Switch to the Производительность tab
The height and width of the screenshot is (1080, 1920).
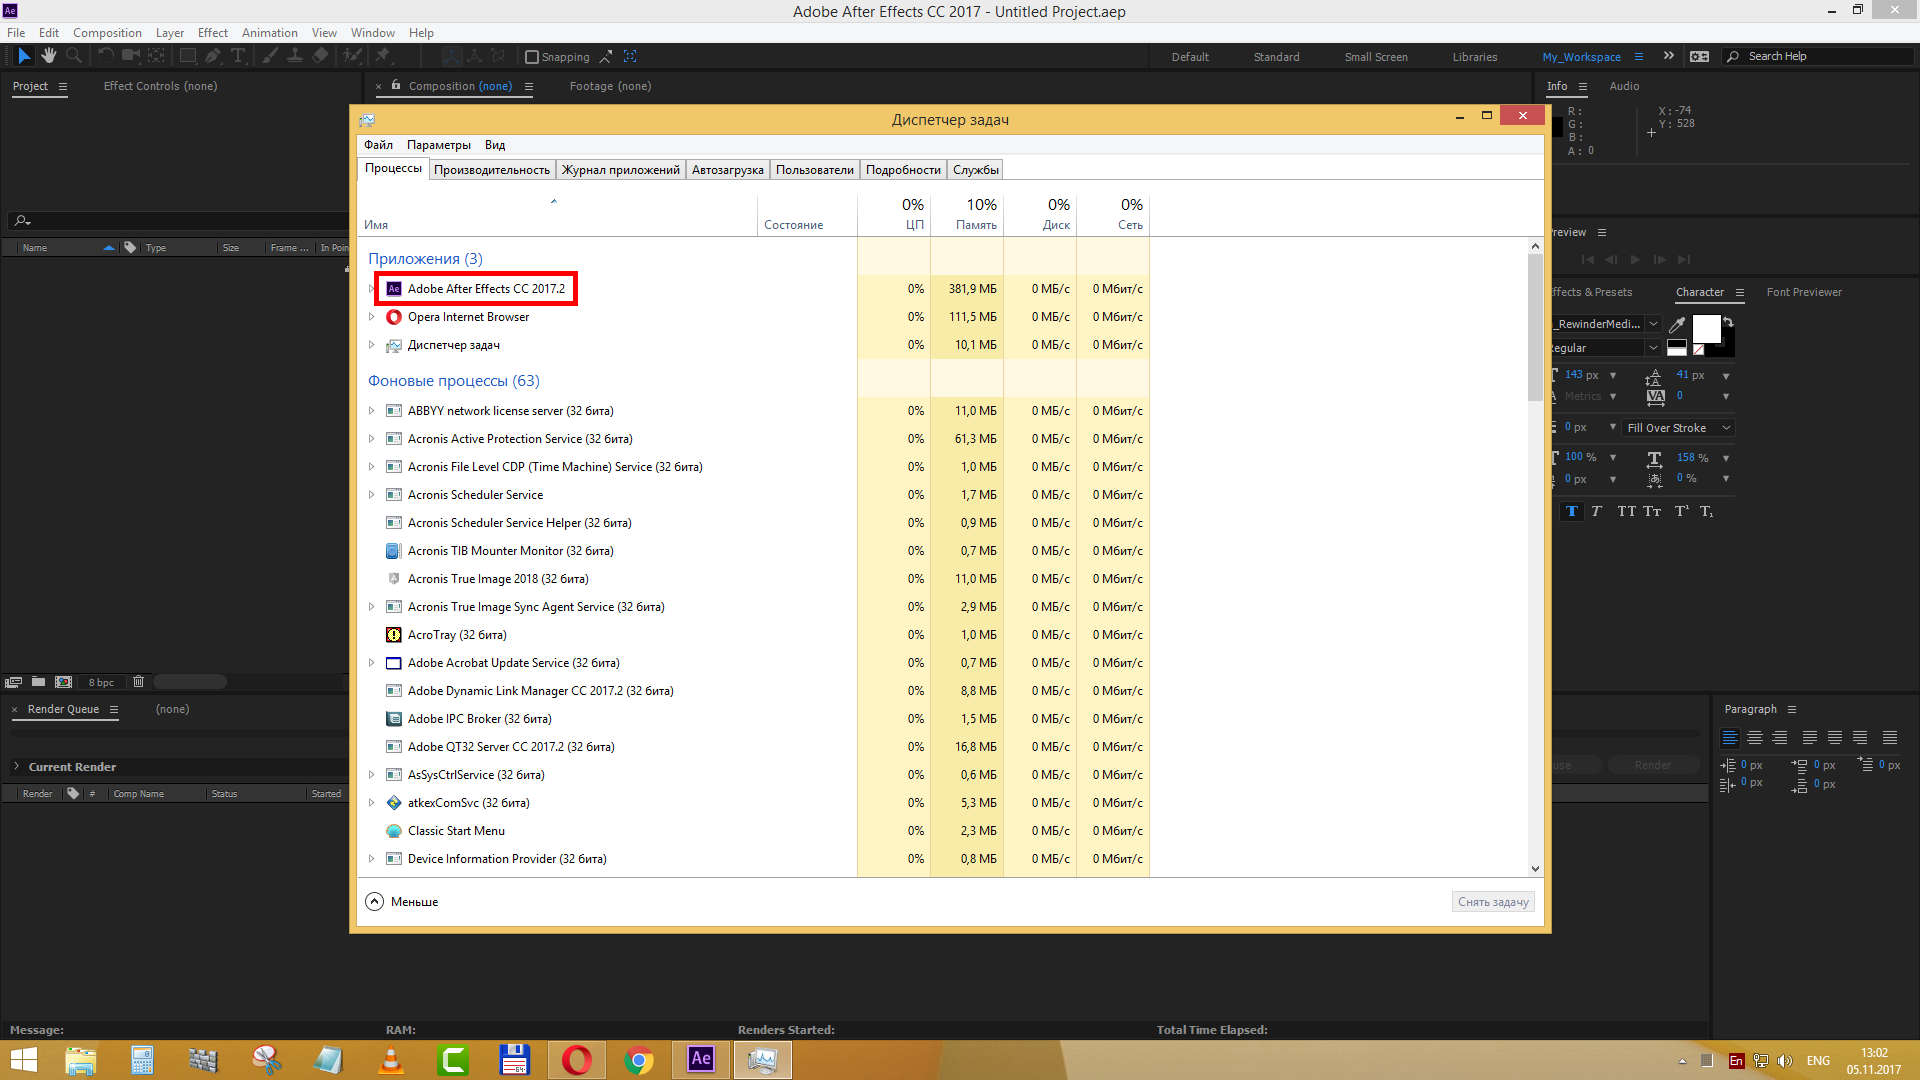(x=492, y=170)
